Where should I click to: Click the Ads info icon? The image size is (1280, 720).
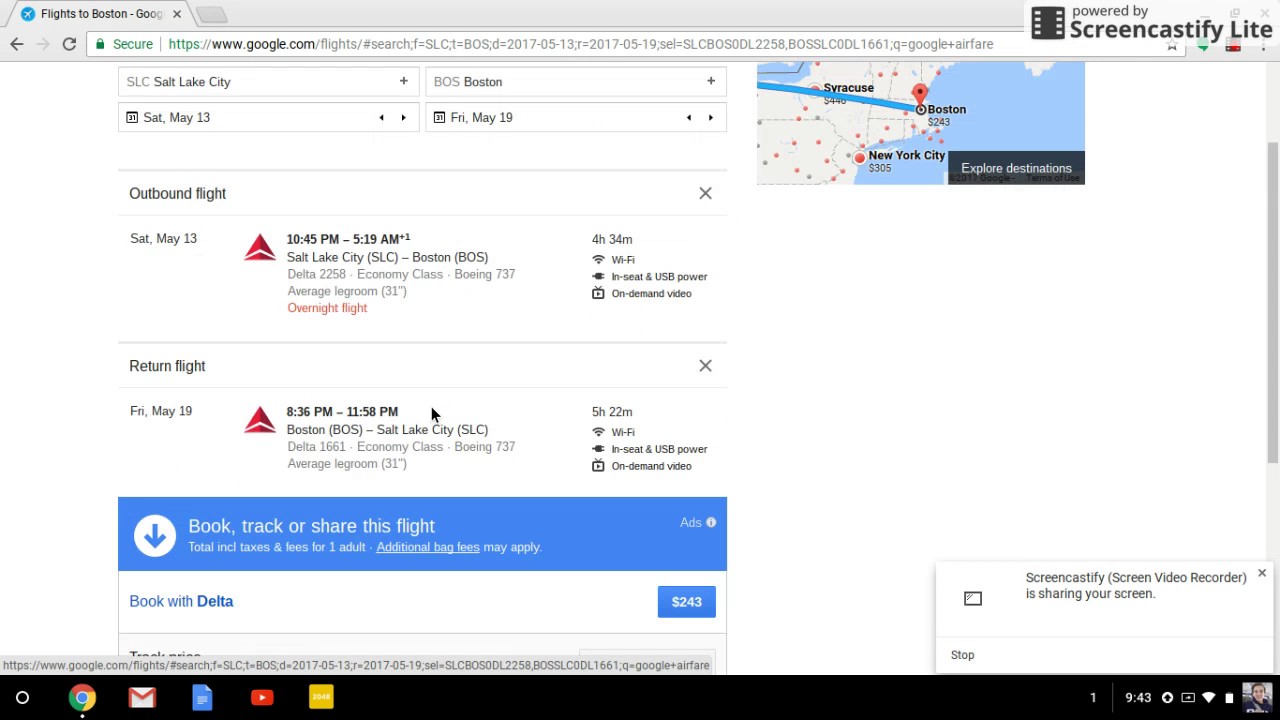pyautogui.click(x=711, y=522)
